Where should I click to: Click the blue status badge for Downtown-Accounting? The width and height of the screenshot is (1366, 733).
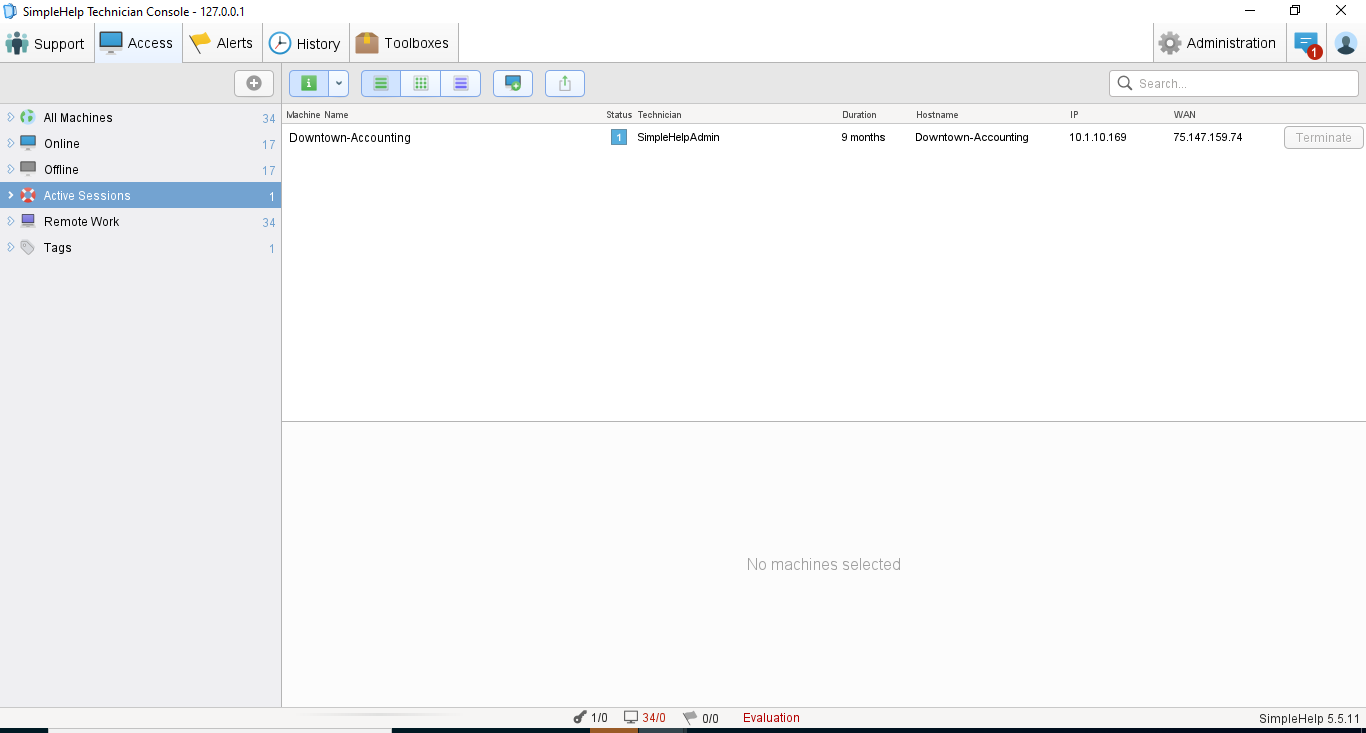(x=619, y=138)
